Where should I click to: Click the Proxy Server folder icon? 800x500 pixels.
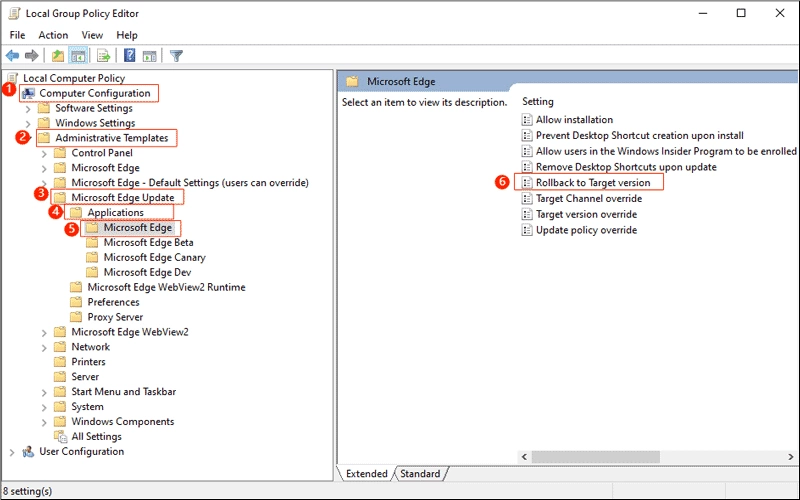(76, 317)
